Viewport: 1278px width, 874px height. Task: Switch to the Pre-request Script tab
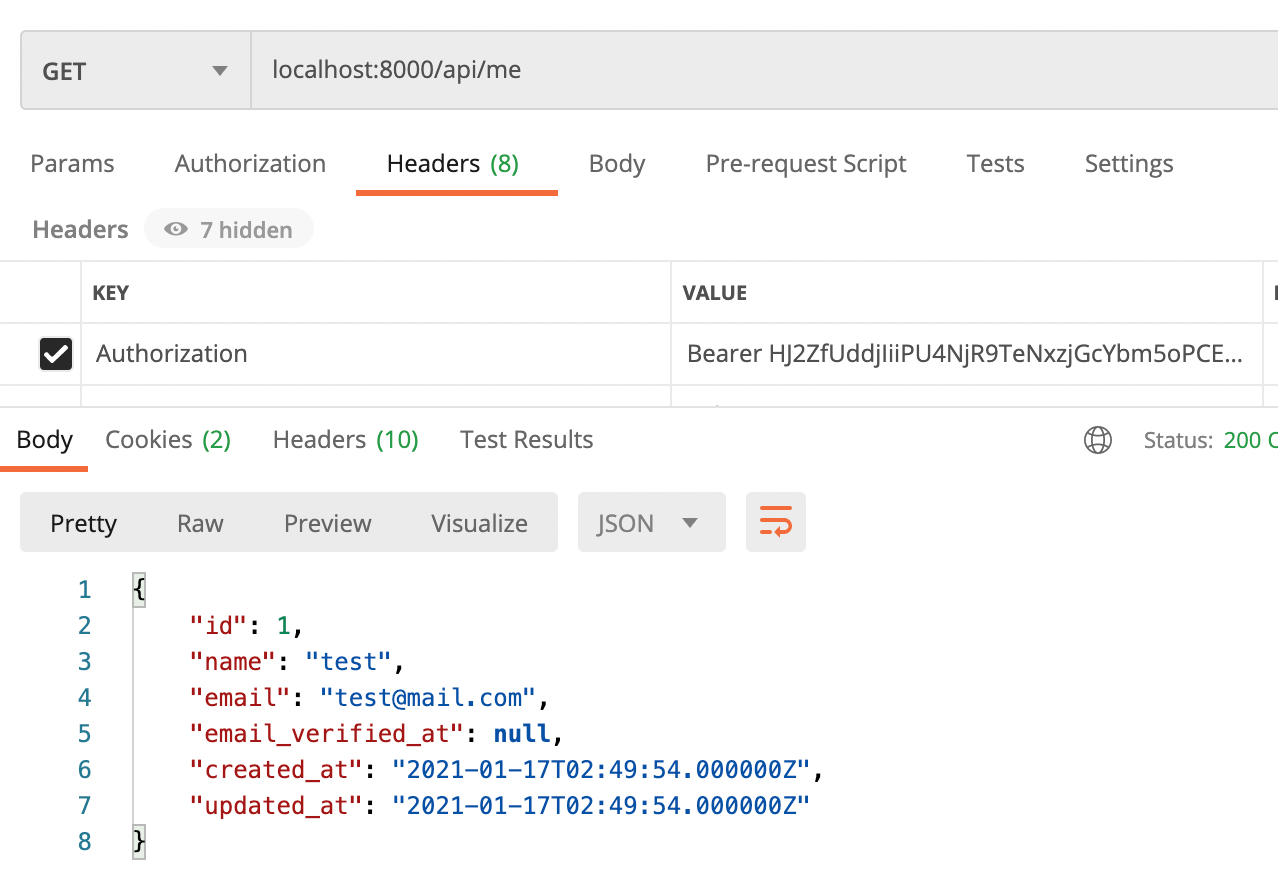pos(806,163)
